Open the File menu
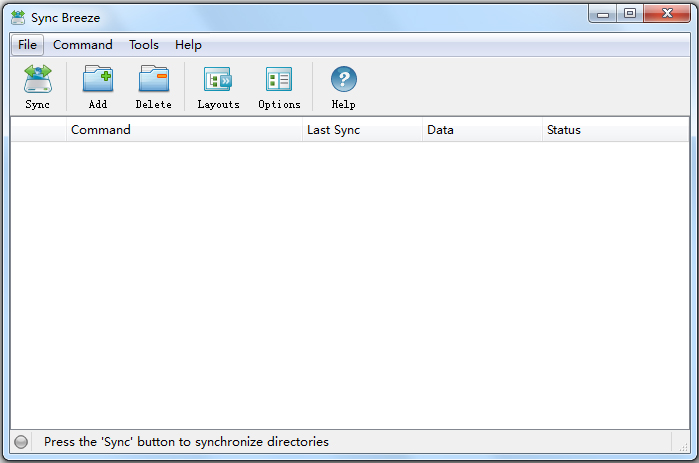This screenshot has height=463, width=699. coord(27,45)
